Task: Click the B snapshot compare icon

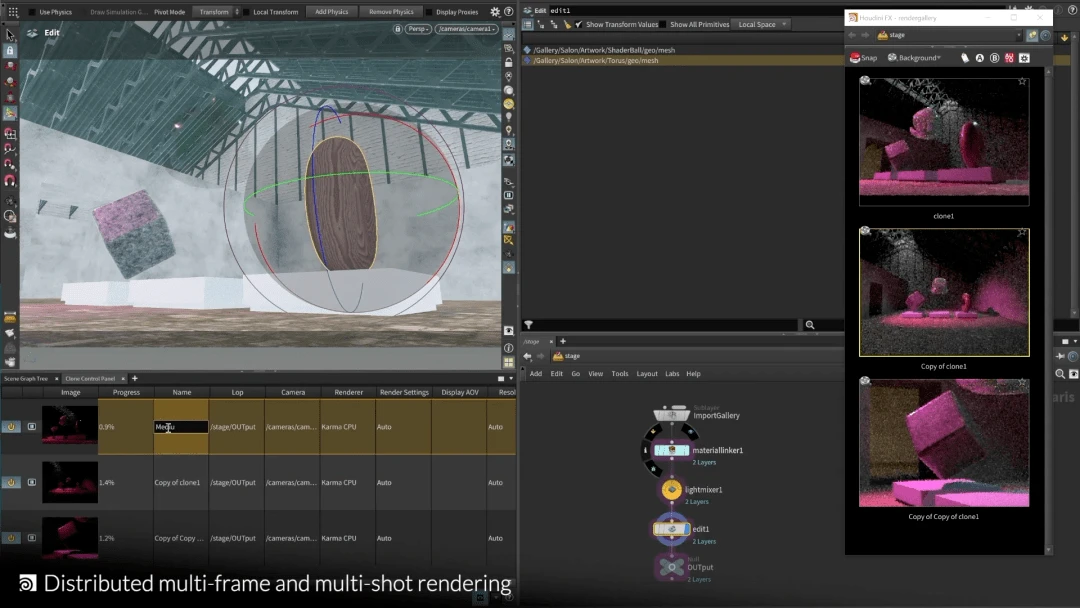Action: pos(994,58)
